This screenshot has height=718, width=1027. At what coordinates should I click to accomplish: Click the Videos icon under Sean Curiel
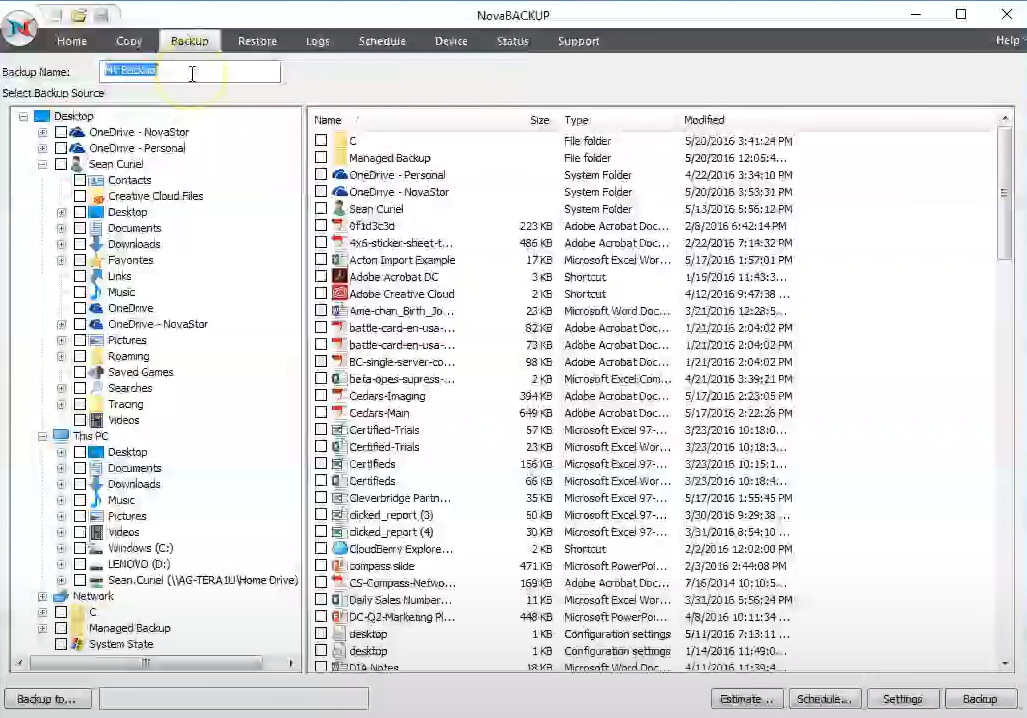point(96,420)
